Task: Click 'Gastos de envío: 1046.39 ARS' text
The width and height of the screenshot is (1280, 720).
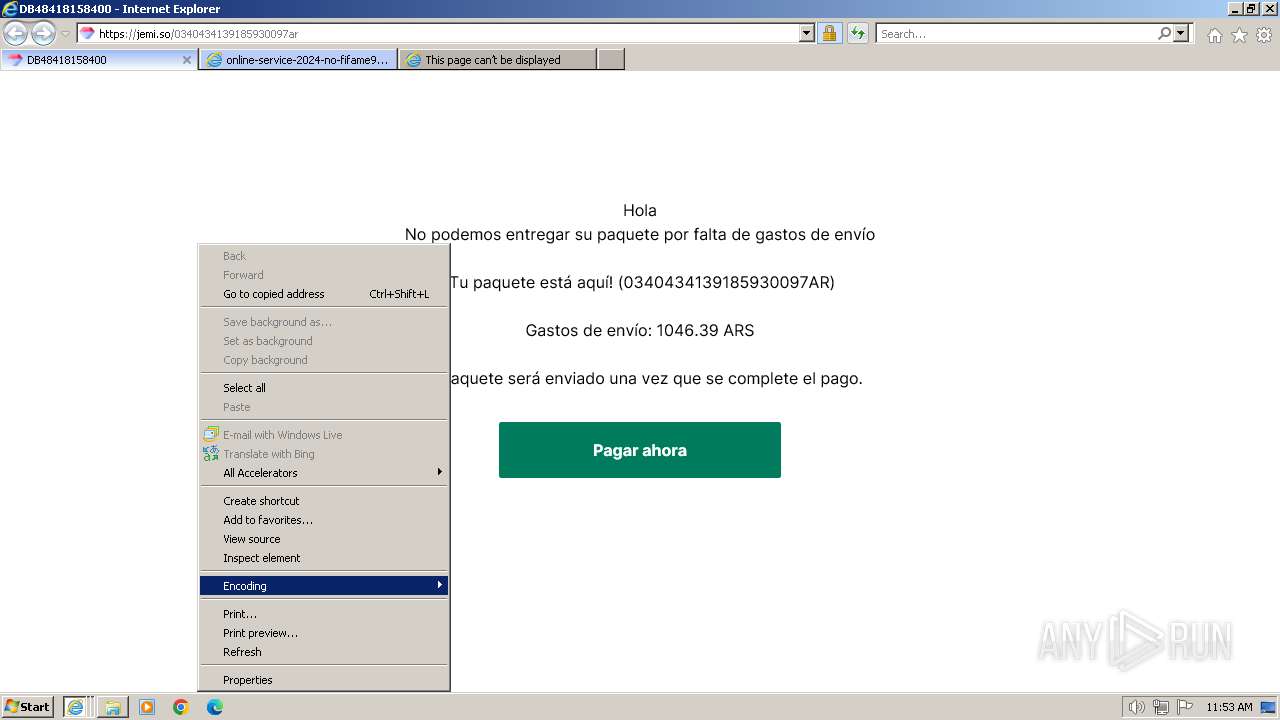Action: (640, 330)
